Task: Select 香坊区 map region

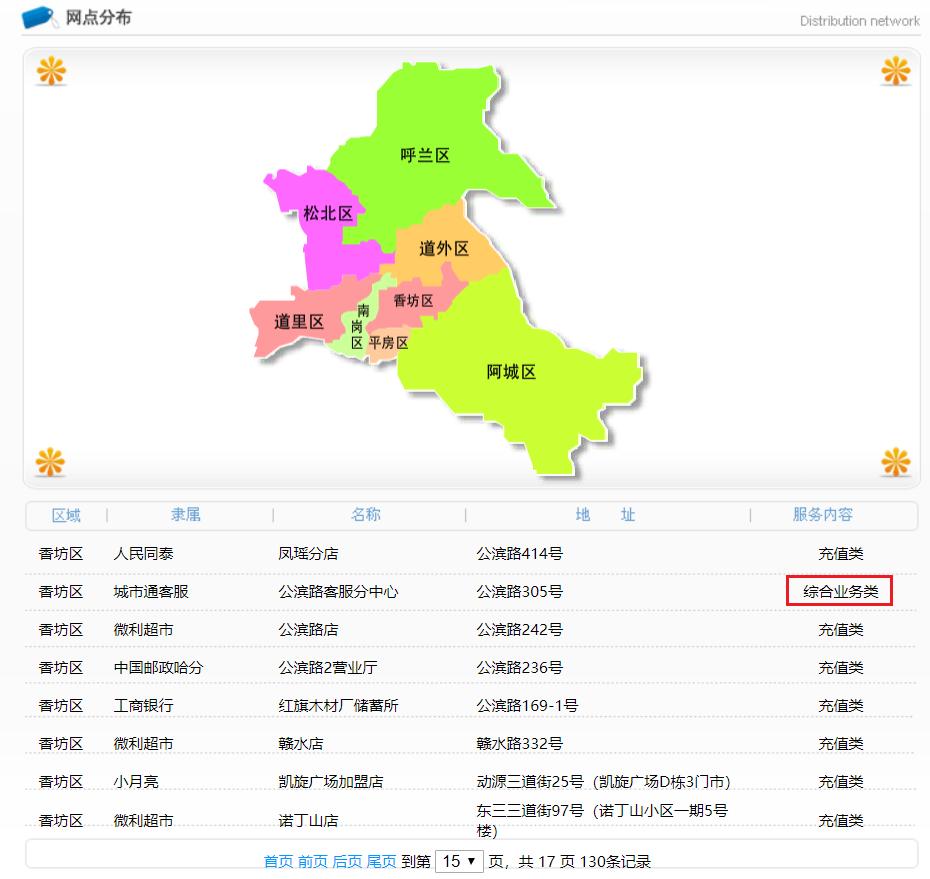Action: point(412,299)
